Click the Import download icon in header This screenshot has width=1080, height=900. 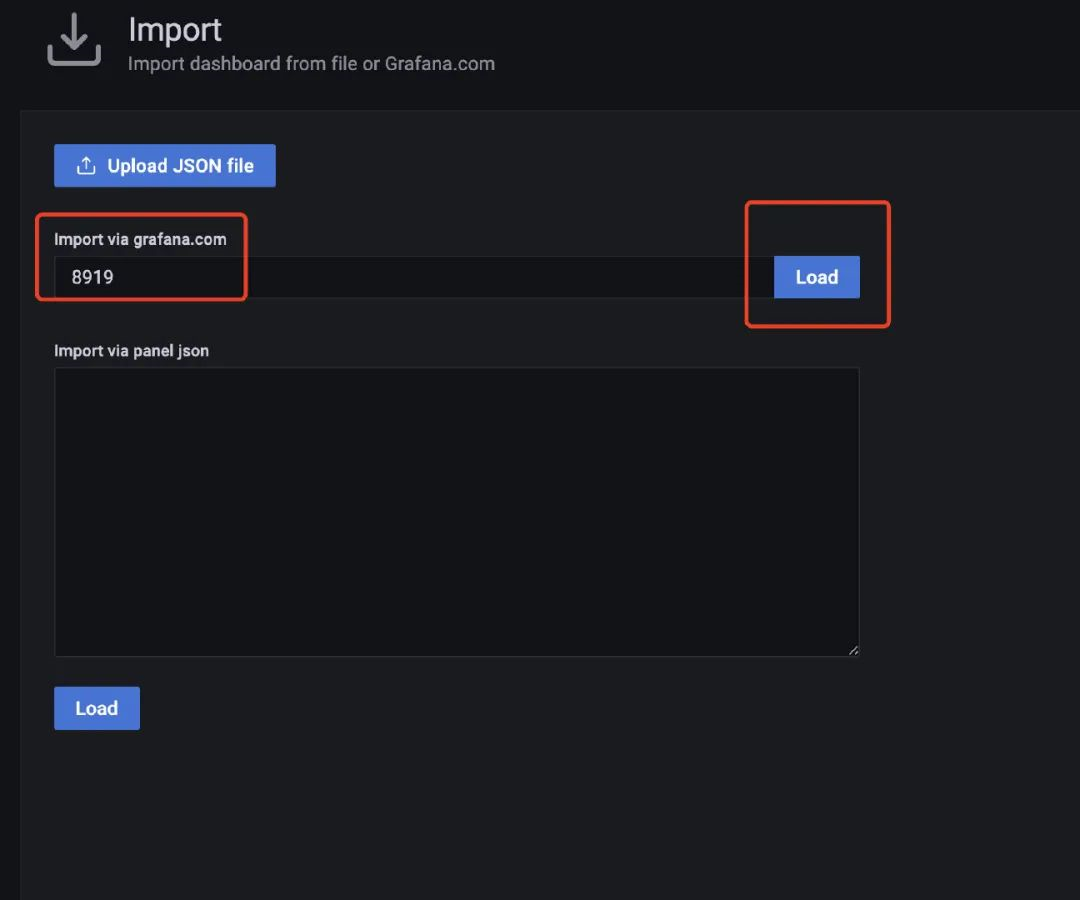pyautogui.click(x=74, y=42)
